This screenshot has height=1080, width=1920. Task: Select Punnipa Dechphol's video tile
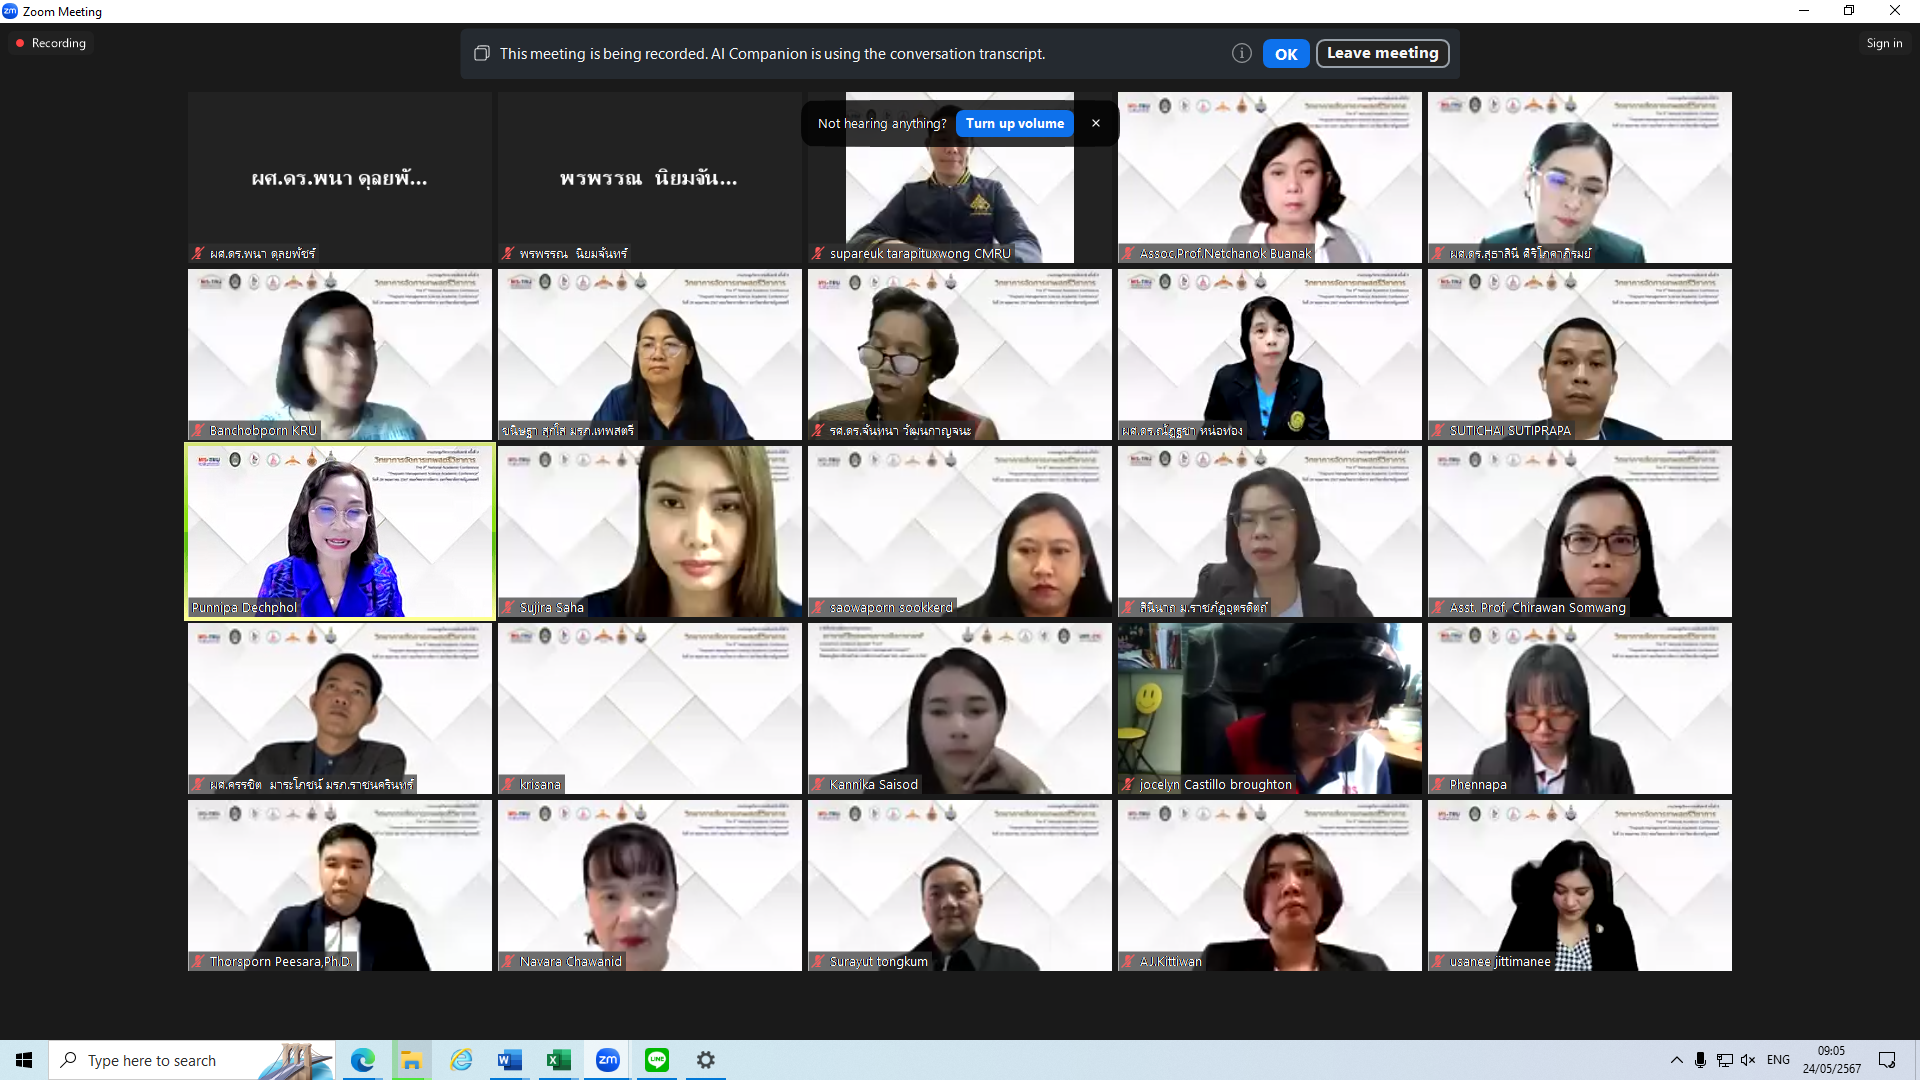(x=340, y=531)
